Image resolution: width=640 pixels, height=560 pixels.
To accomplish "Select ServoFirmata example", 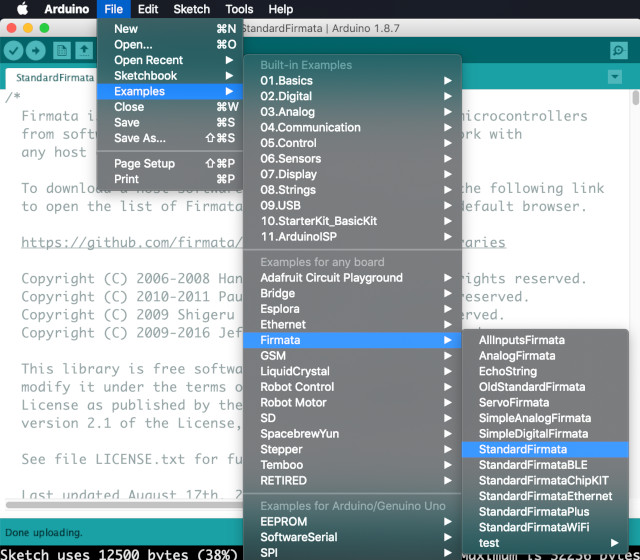I will pyautogui.click(x=545, y=402).
